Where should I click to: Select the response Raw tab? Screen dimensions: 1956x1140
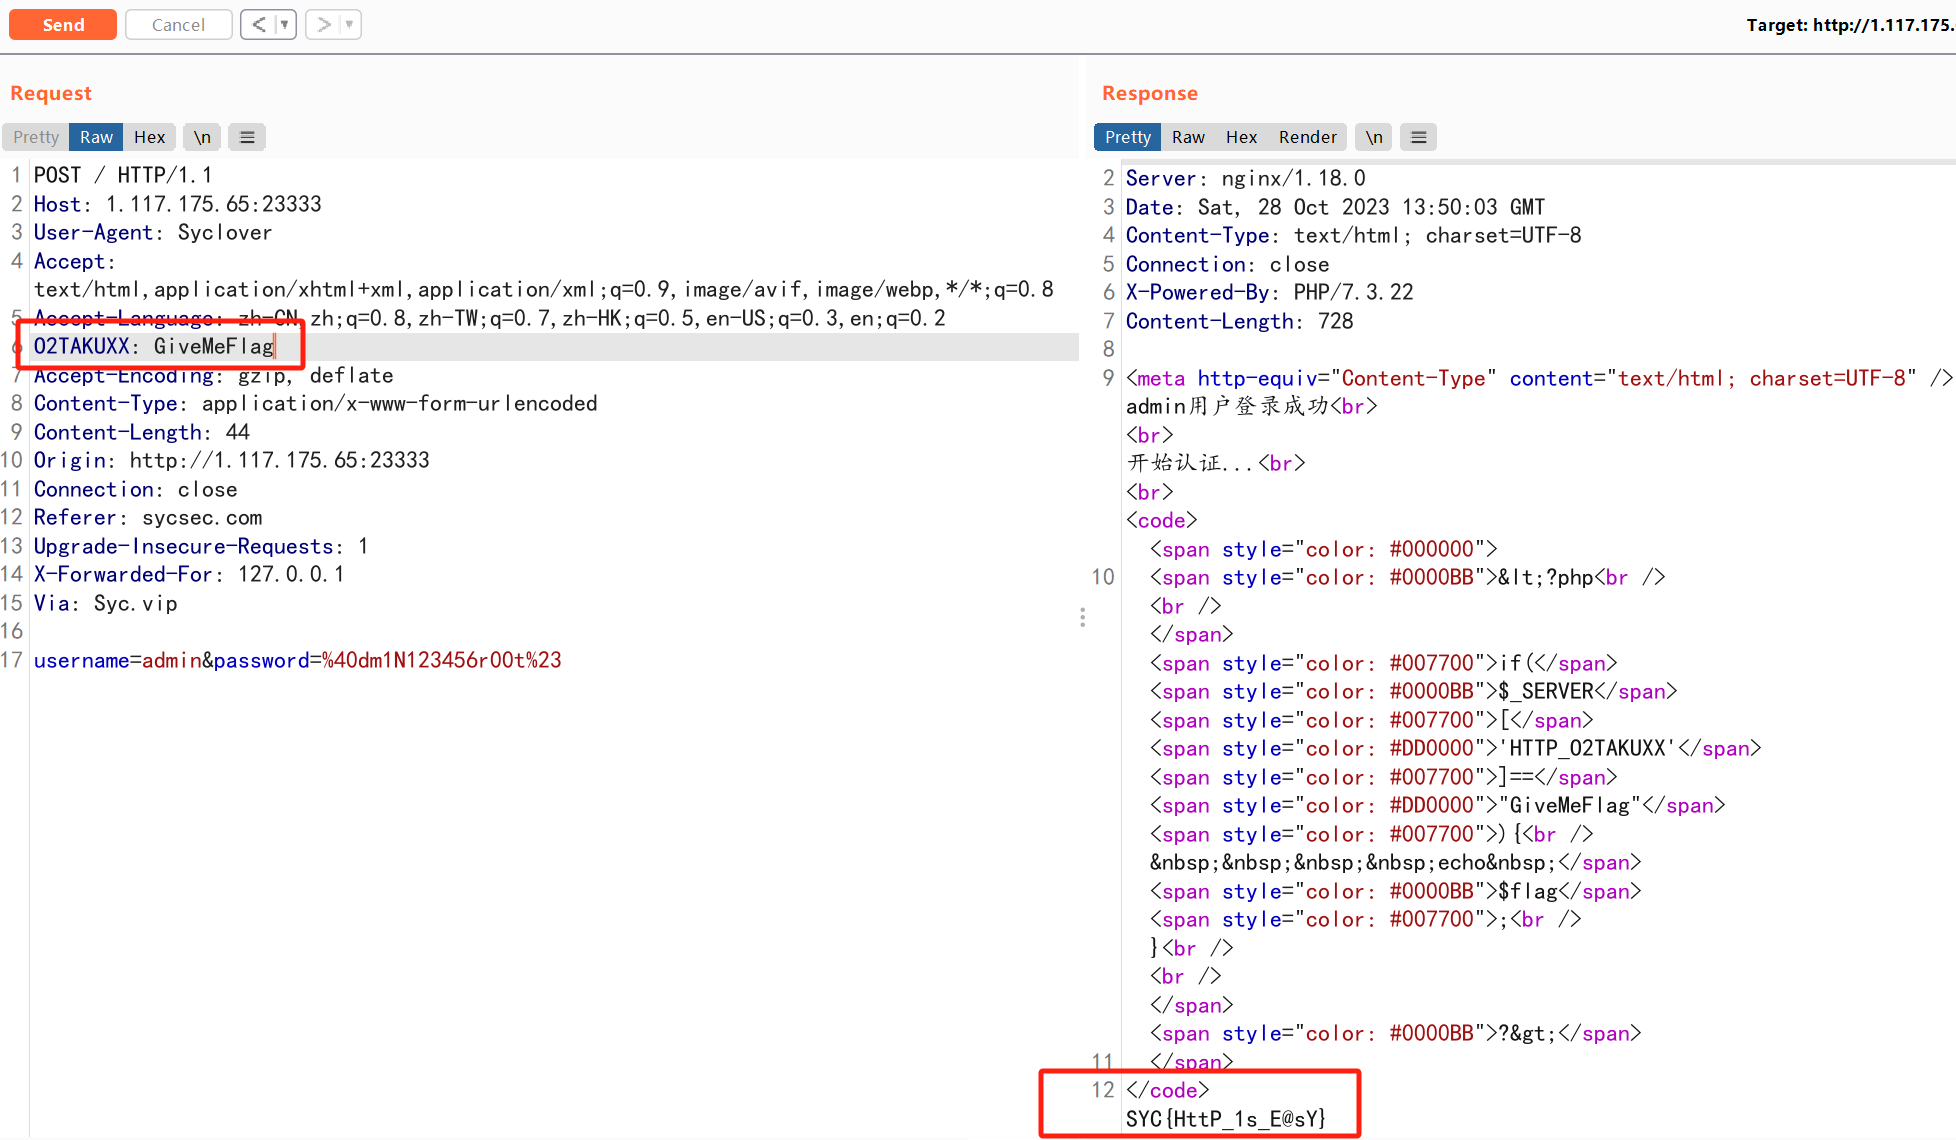(x=1188, y=137)
